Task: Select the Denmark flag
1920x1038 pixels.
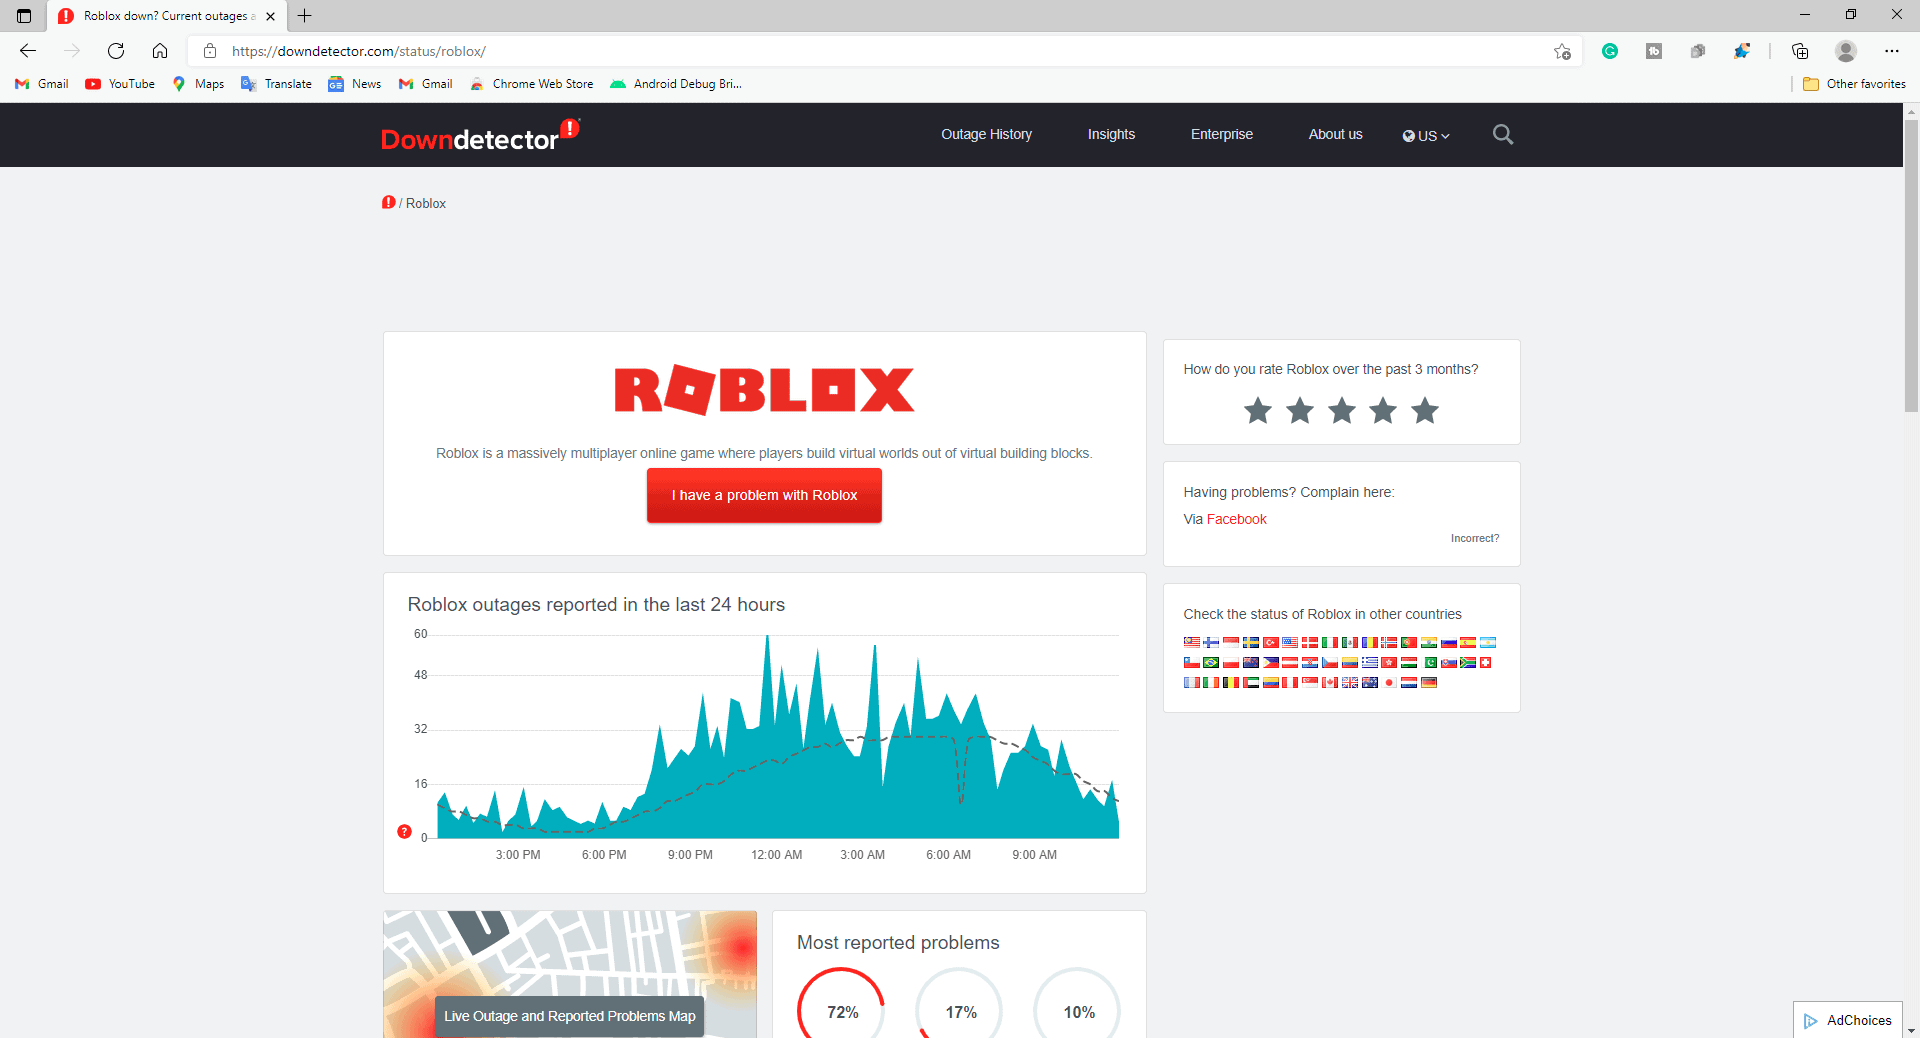Action: tap(1310, 642)
